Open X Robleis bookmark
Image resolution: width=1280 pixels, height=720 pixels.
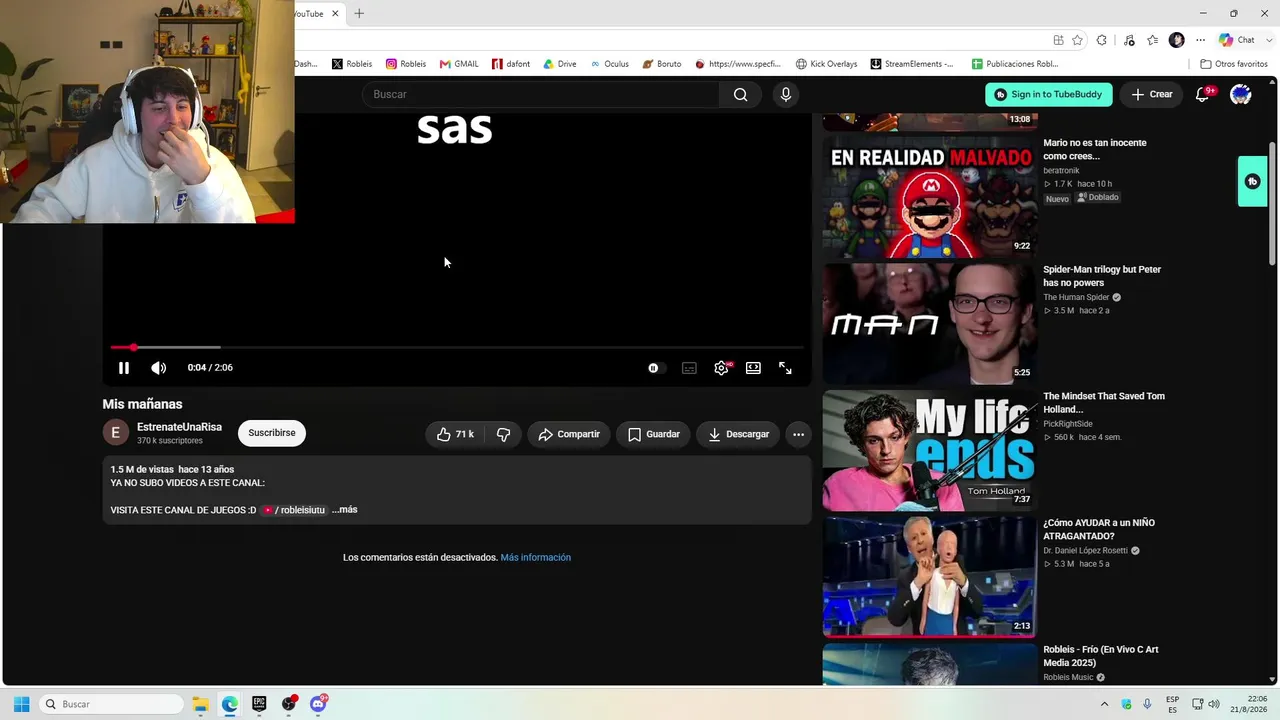coord(352,64)
